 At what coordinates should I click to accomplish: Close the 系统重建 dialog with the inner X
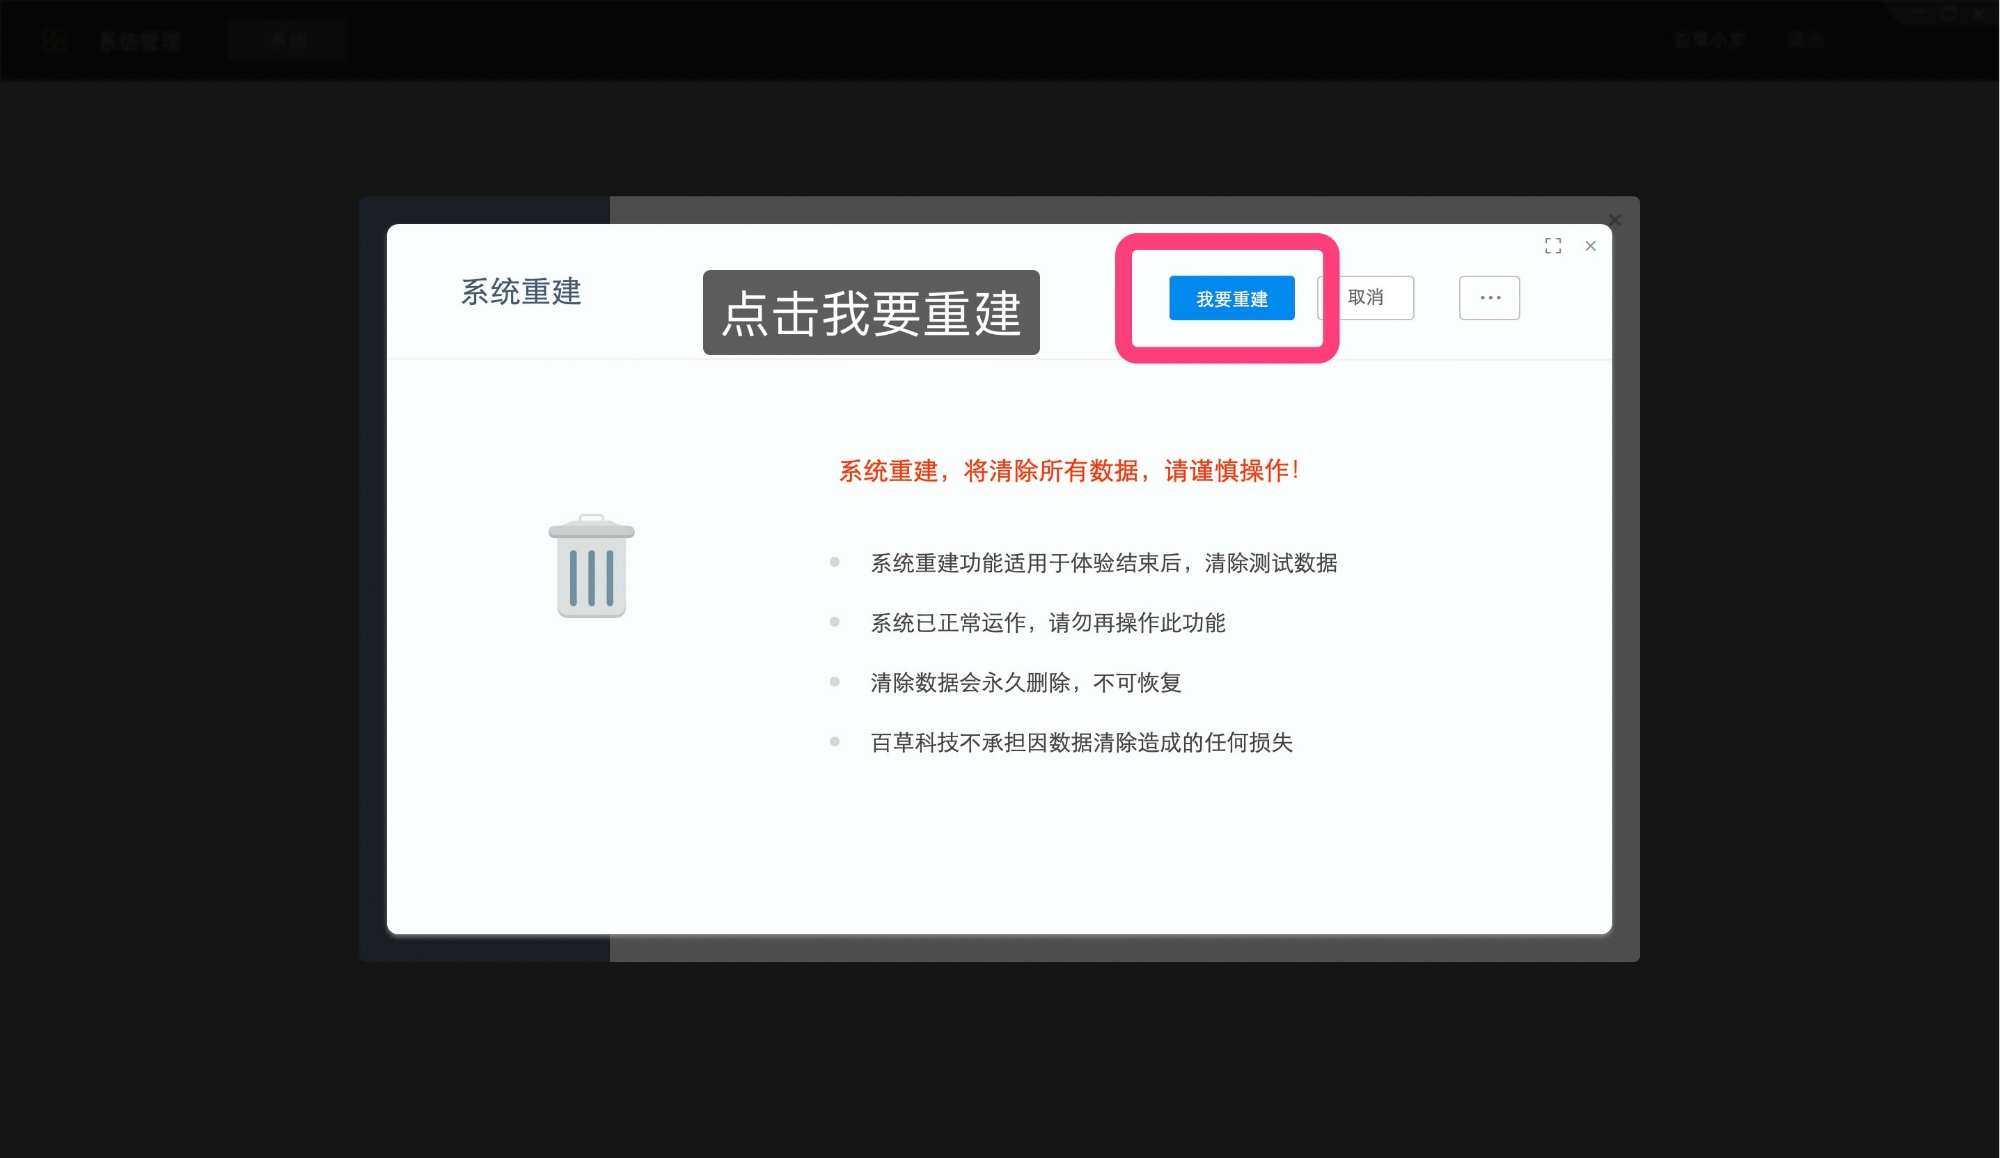pyautogui.click(x=1590, y=246)
